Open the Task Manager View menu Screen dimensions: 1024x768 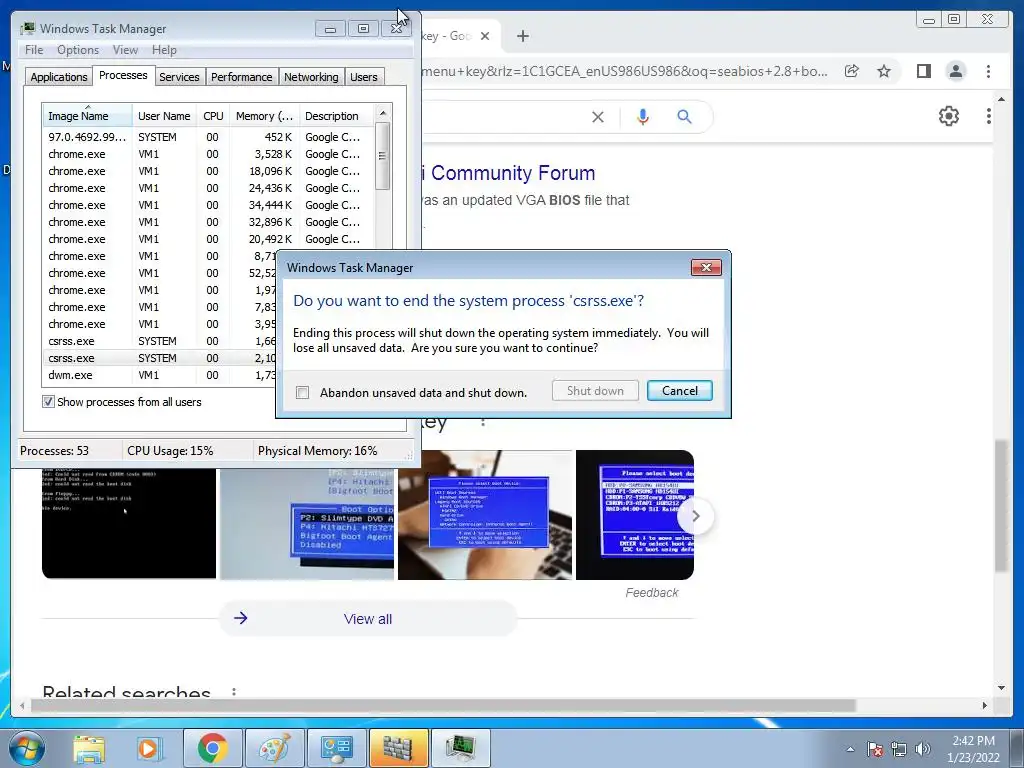click(125, 50)
